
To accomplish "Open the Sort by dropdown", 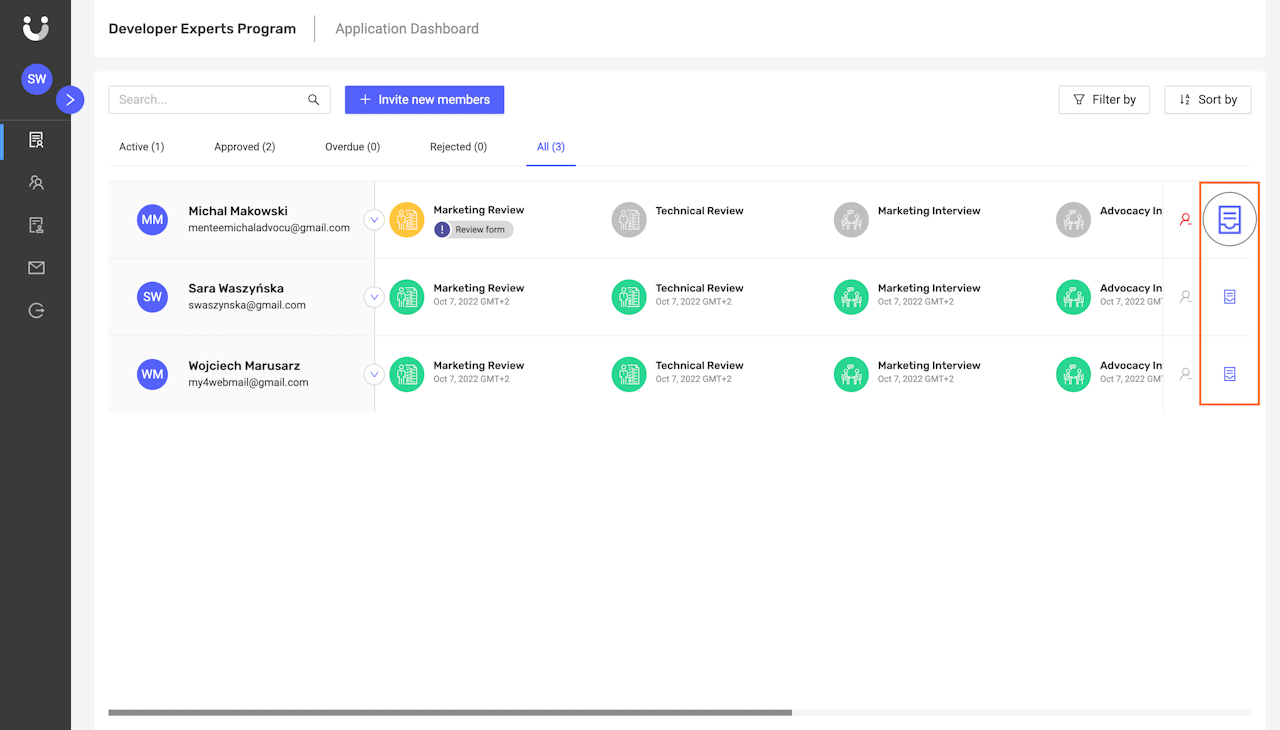I will coord(1207,100).
